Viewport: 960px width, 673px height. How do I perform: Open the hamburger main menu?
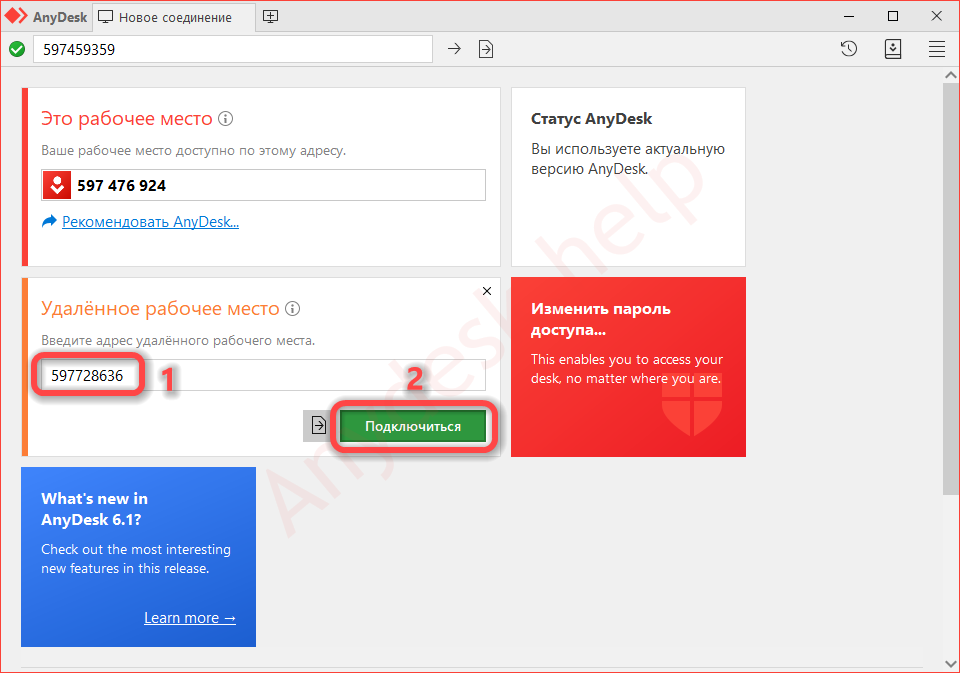(937, 49)
